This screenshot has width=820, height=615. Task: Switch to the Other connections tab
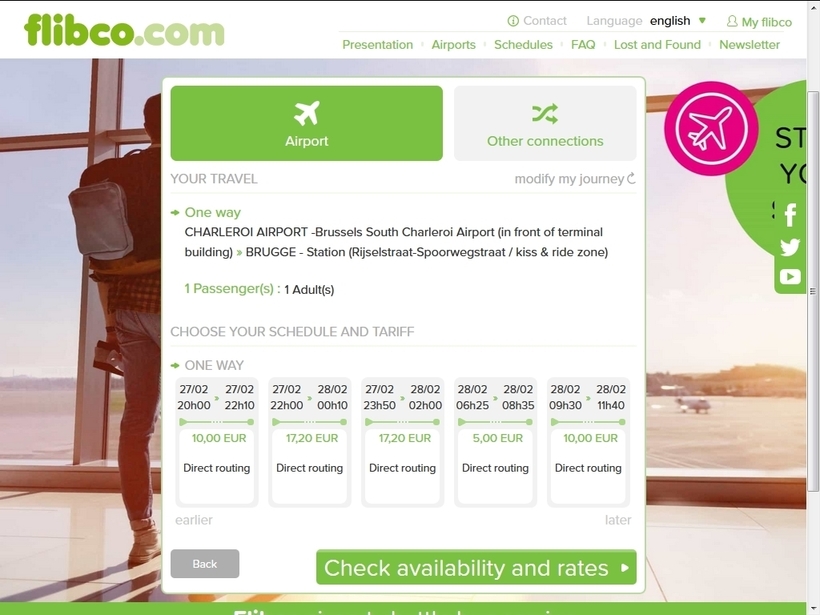coord(545,123)
